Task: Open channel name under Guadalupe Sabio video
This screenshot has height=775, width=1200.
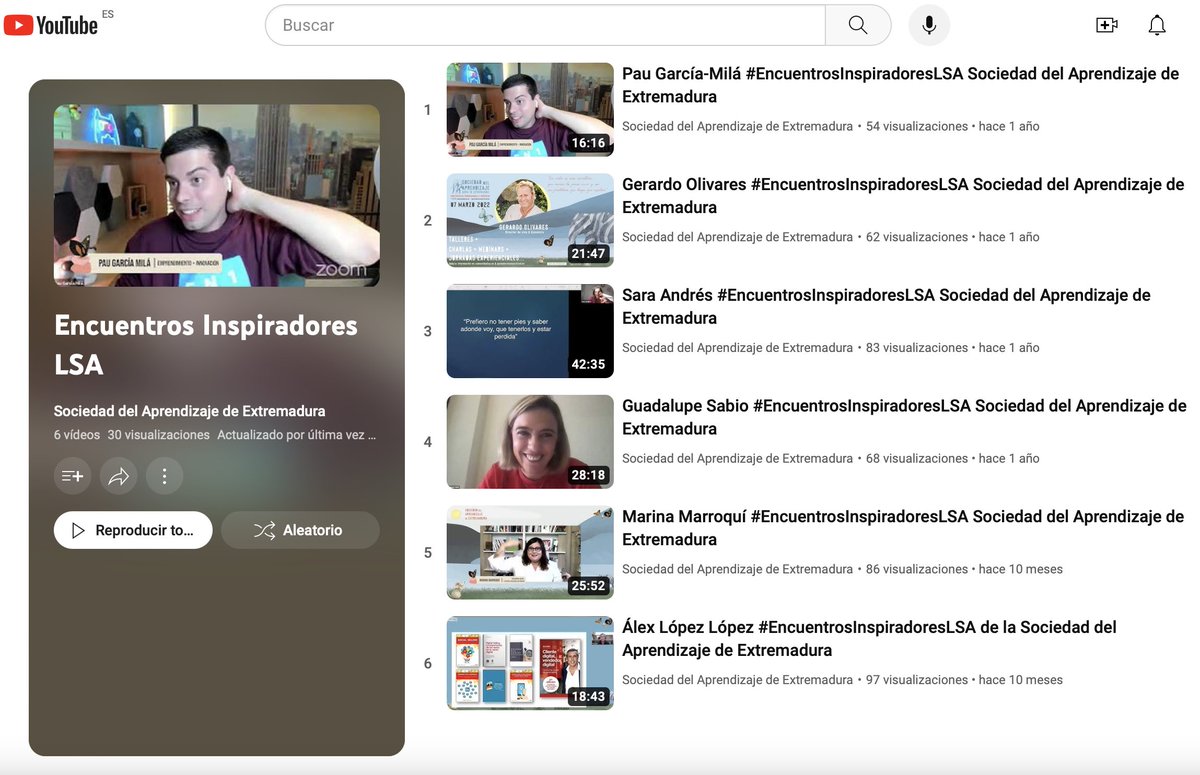Action: pos(737,458)
